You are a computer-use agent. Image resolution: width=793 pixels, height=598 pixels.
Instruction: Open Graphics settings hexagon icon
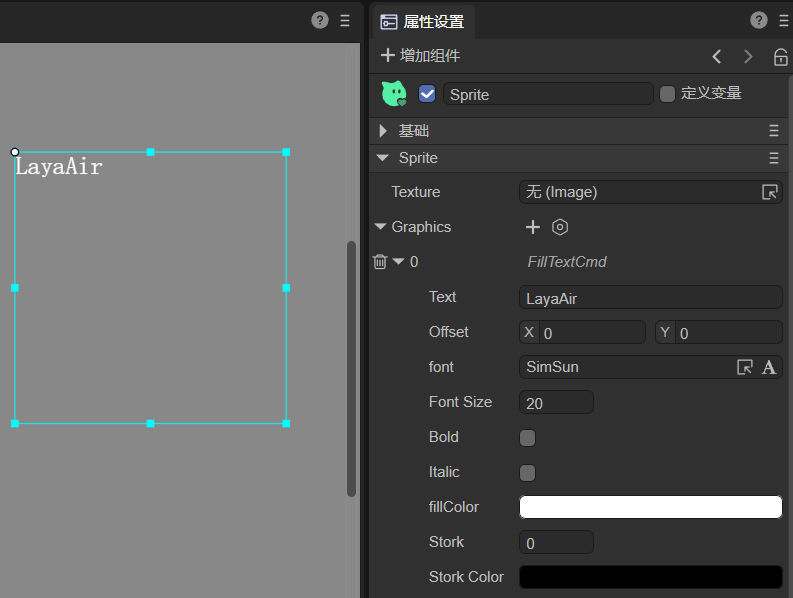click(x=560, y=227)
